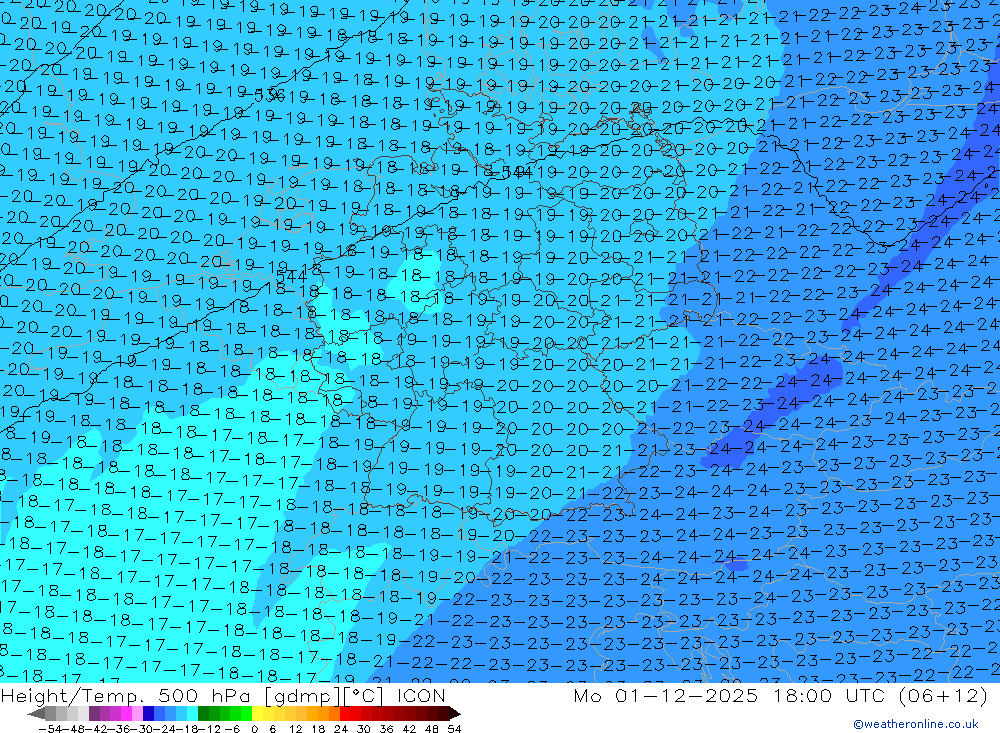
Task: Click the right dark arrow of the color scale
Action: pyautogui.click(x=455, y=714)
